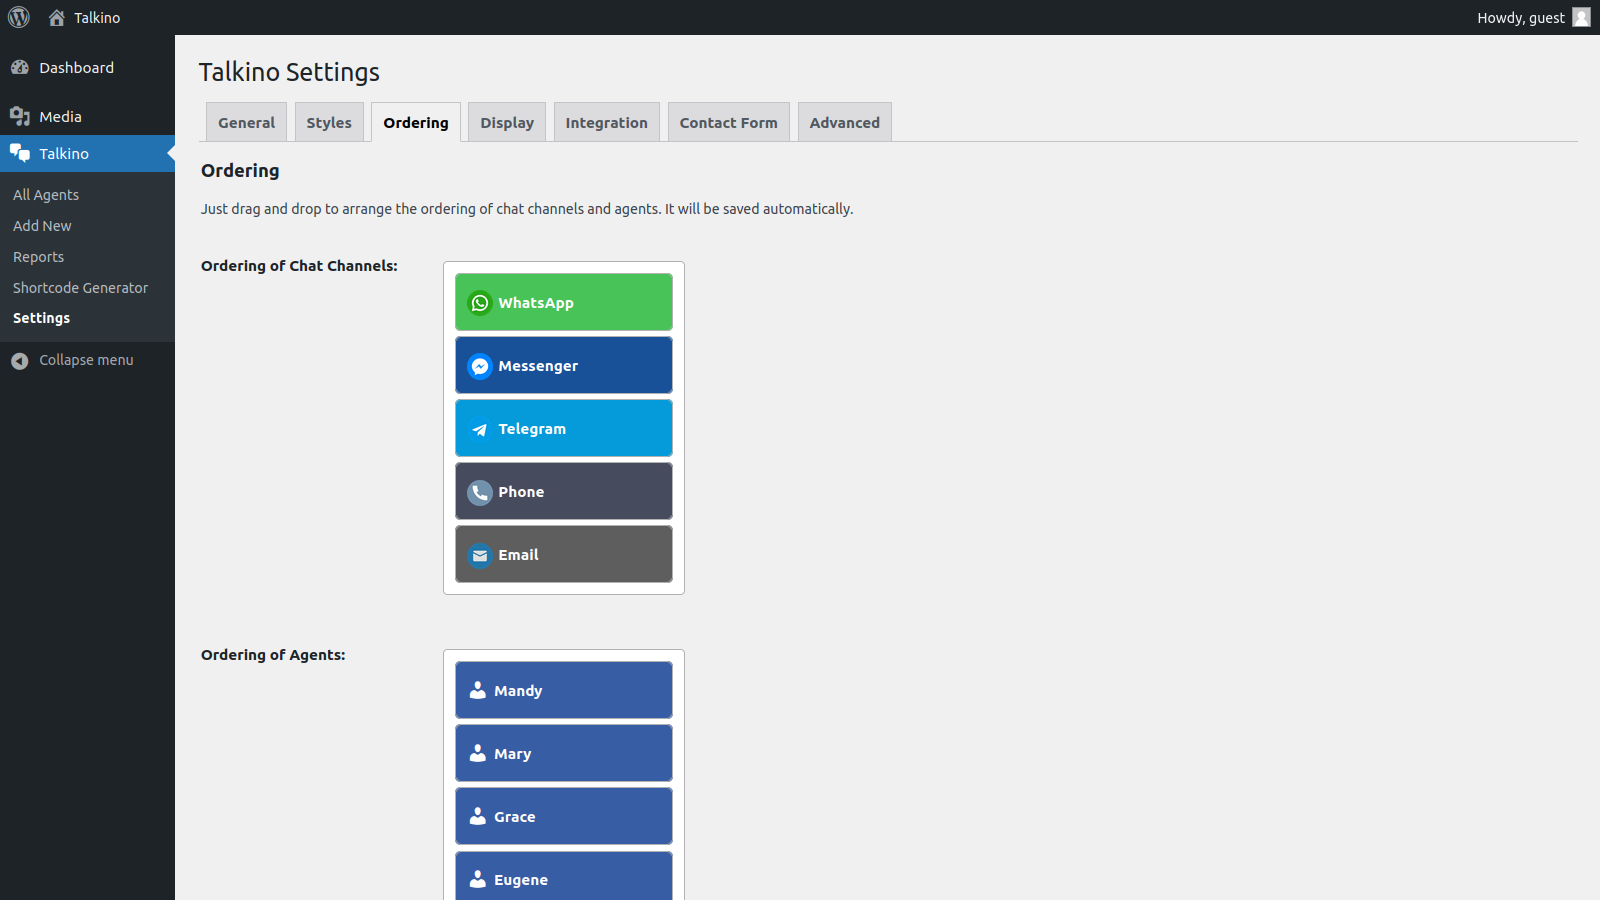Viewport: 1600px width, 900px height.
Task: Click the Ordering of Agents label
Action: pyautogui.click(x=273, y=655)
